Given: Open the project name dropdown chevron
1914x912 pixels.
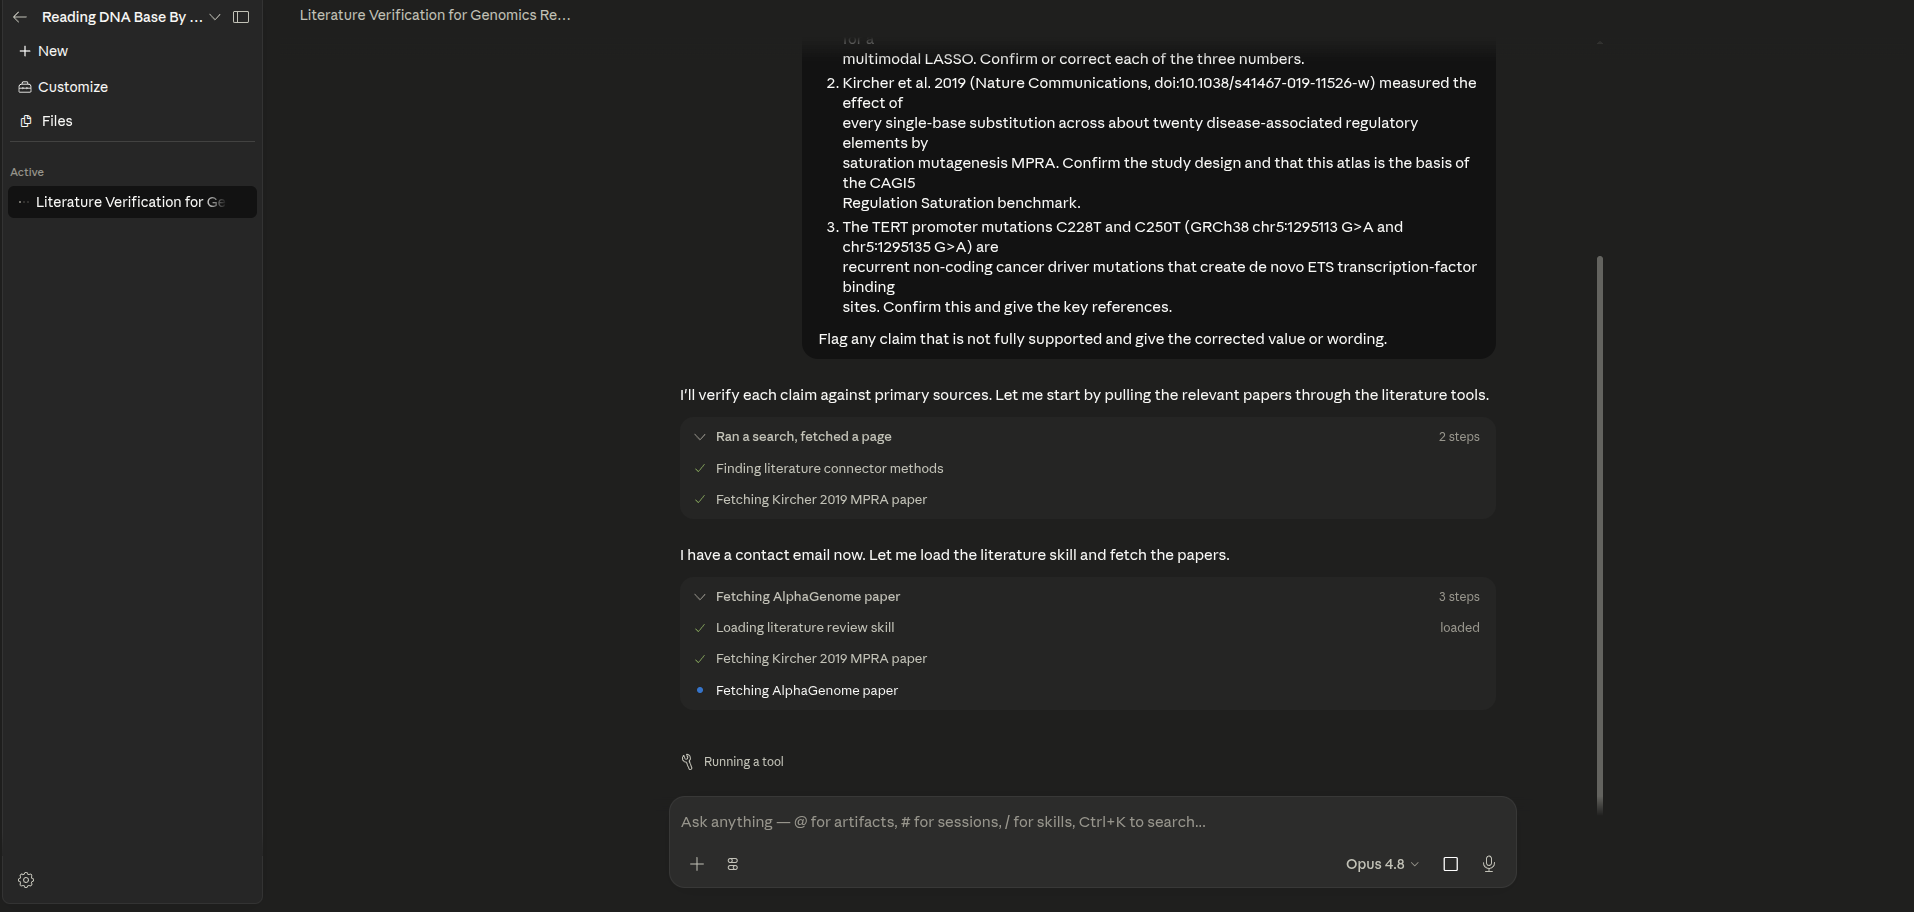Looking at the screenshot, I should coord(215,17).
